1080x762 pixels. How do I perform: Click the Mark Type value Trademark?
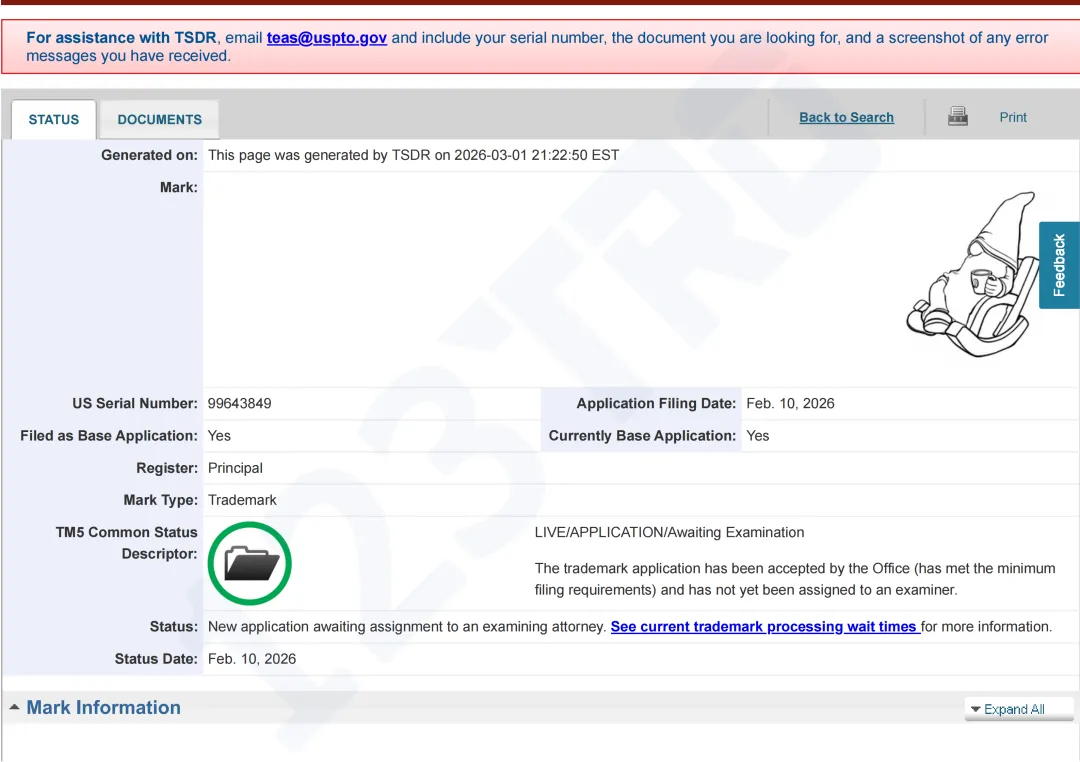242,500
